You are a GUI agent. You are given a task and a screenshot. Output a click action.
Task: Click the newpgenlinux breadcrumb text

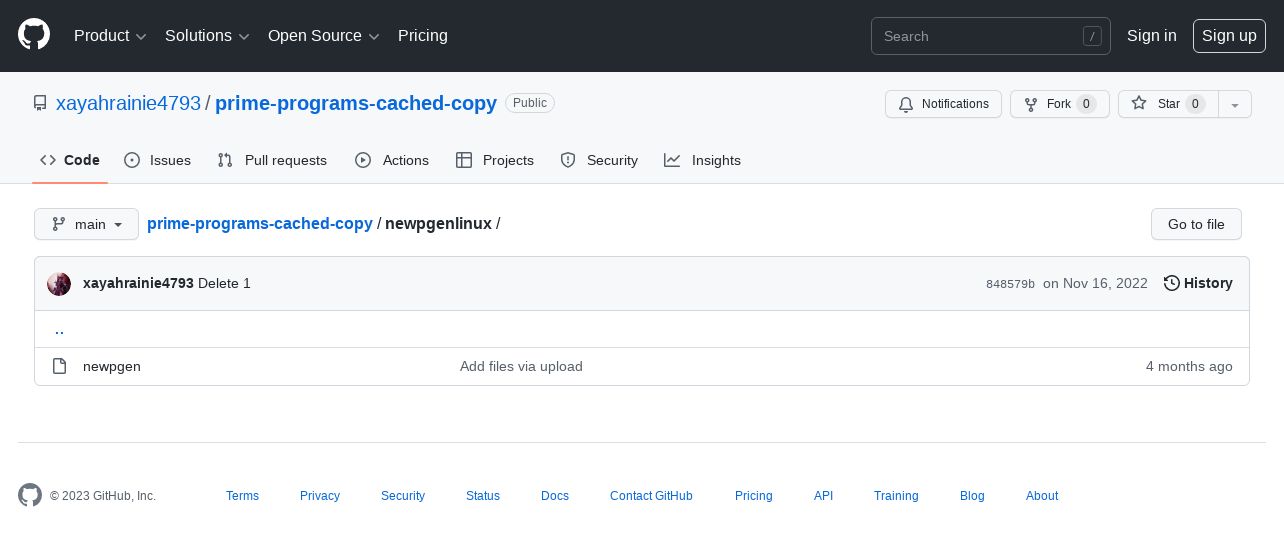(x=438, y=224)
